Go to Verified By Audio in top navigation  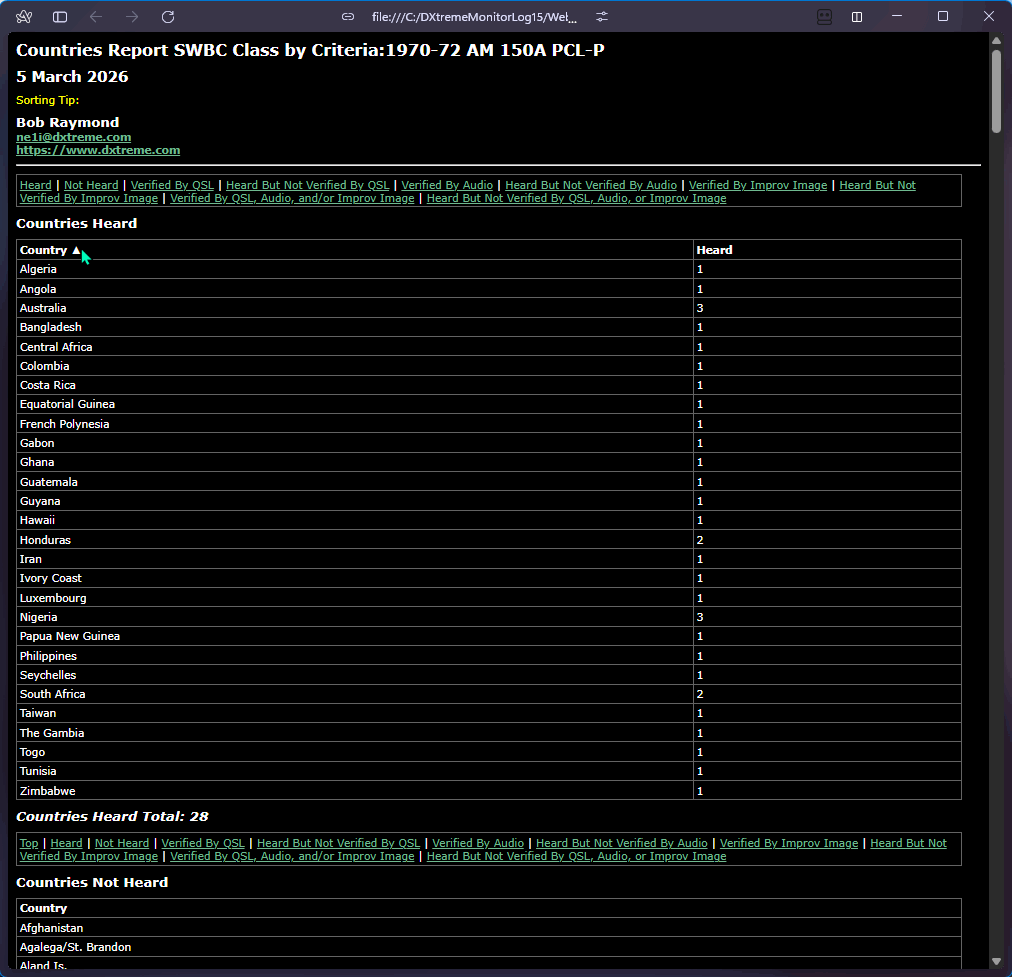[447, 185]
